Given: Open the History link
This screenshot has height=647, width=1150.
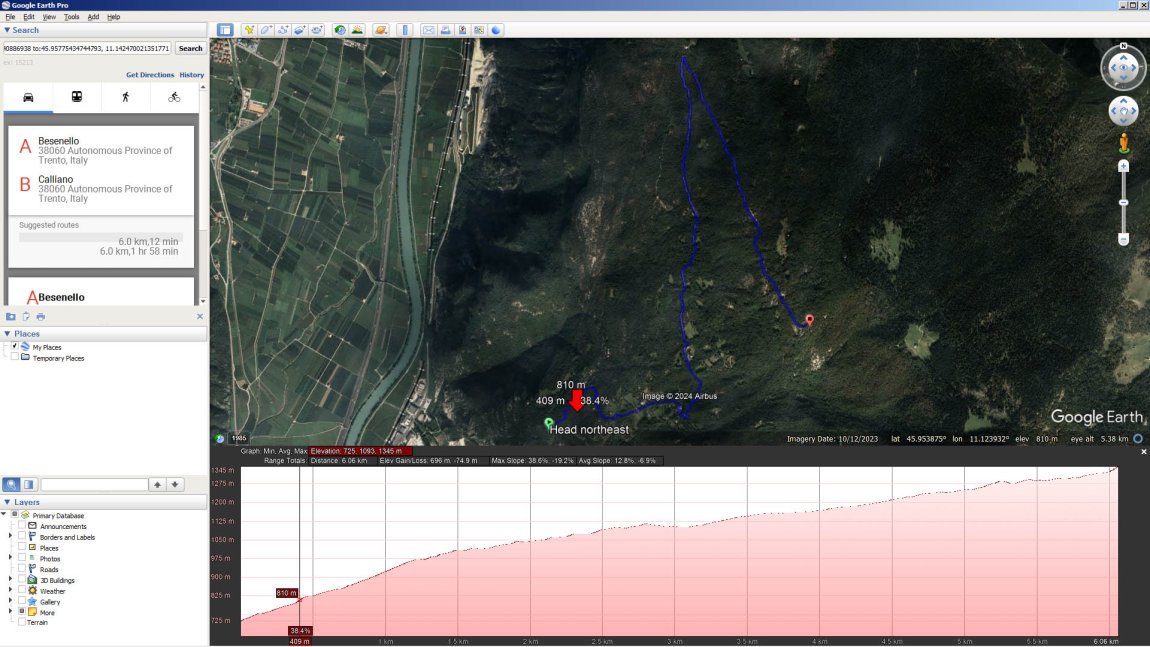Looking at the screenshot, I should (191, 75).
